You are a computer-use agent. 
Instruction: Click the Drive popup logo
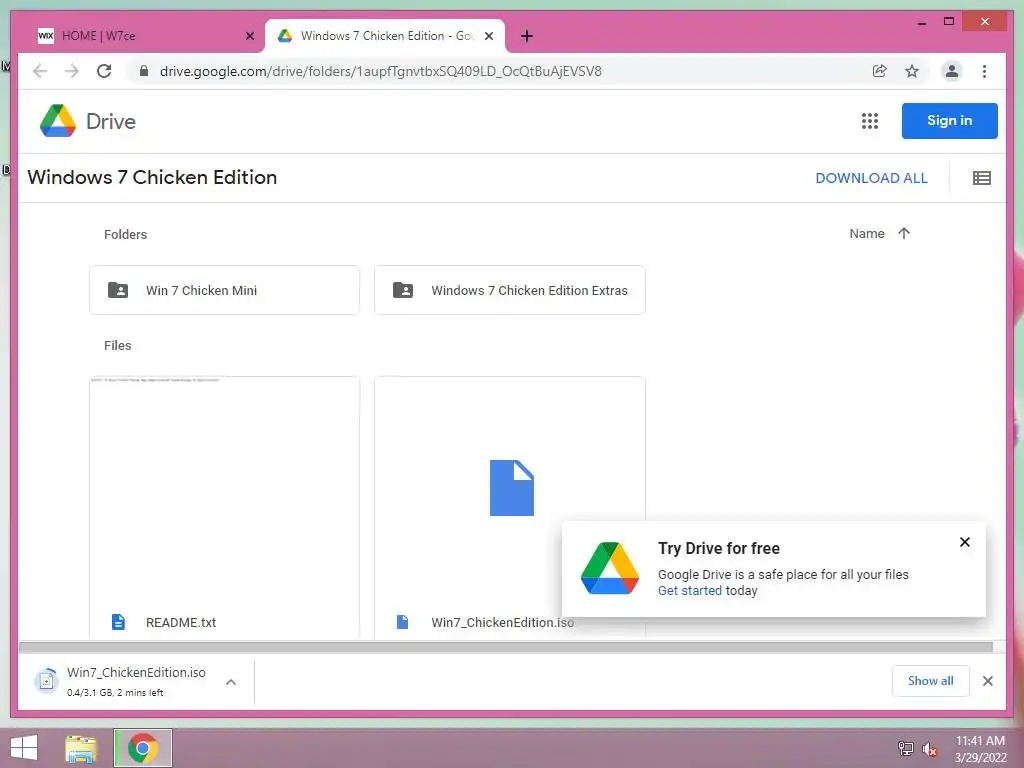(x=609, y=568)
